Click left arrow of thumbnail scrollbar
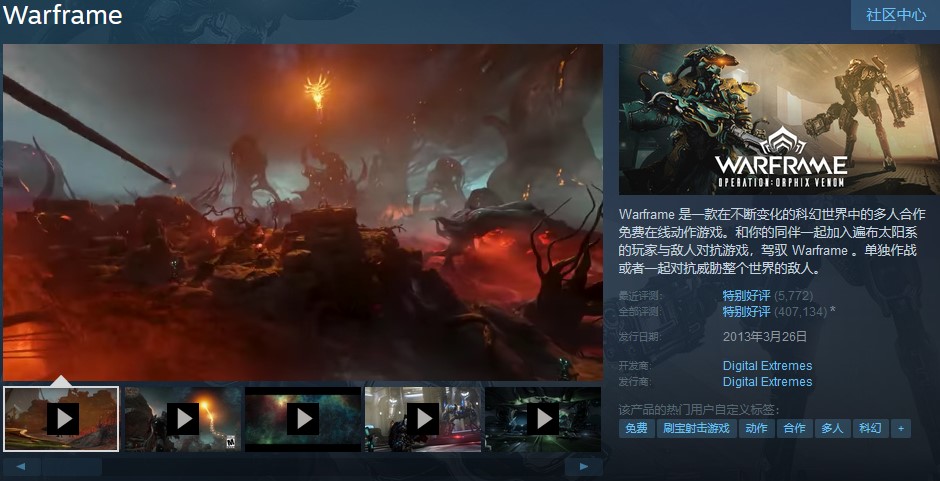Image resolution: width=940 pixels, height=481 pixels. click(x=21, y=467)
